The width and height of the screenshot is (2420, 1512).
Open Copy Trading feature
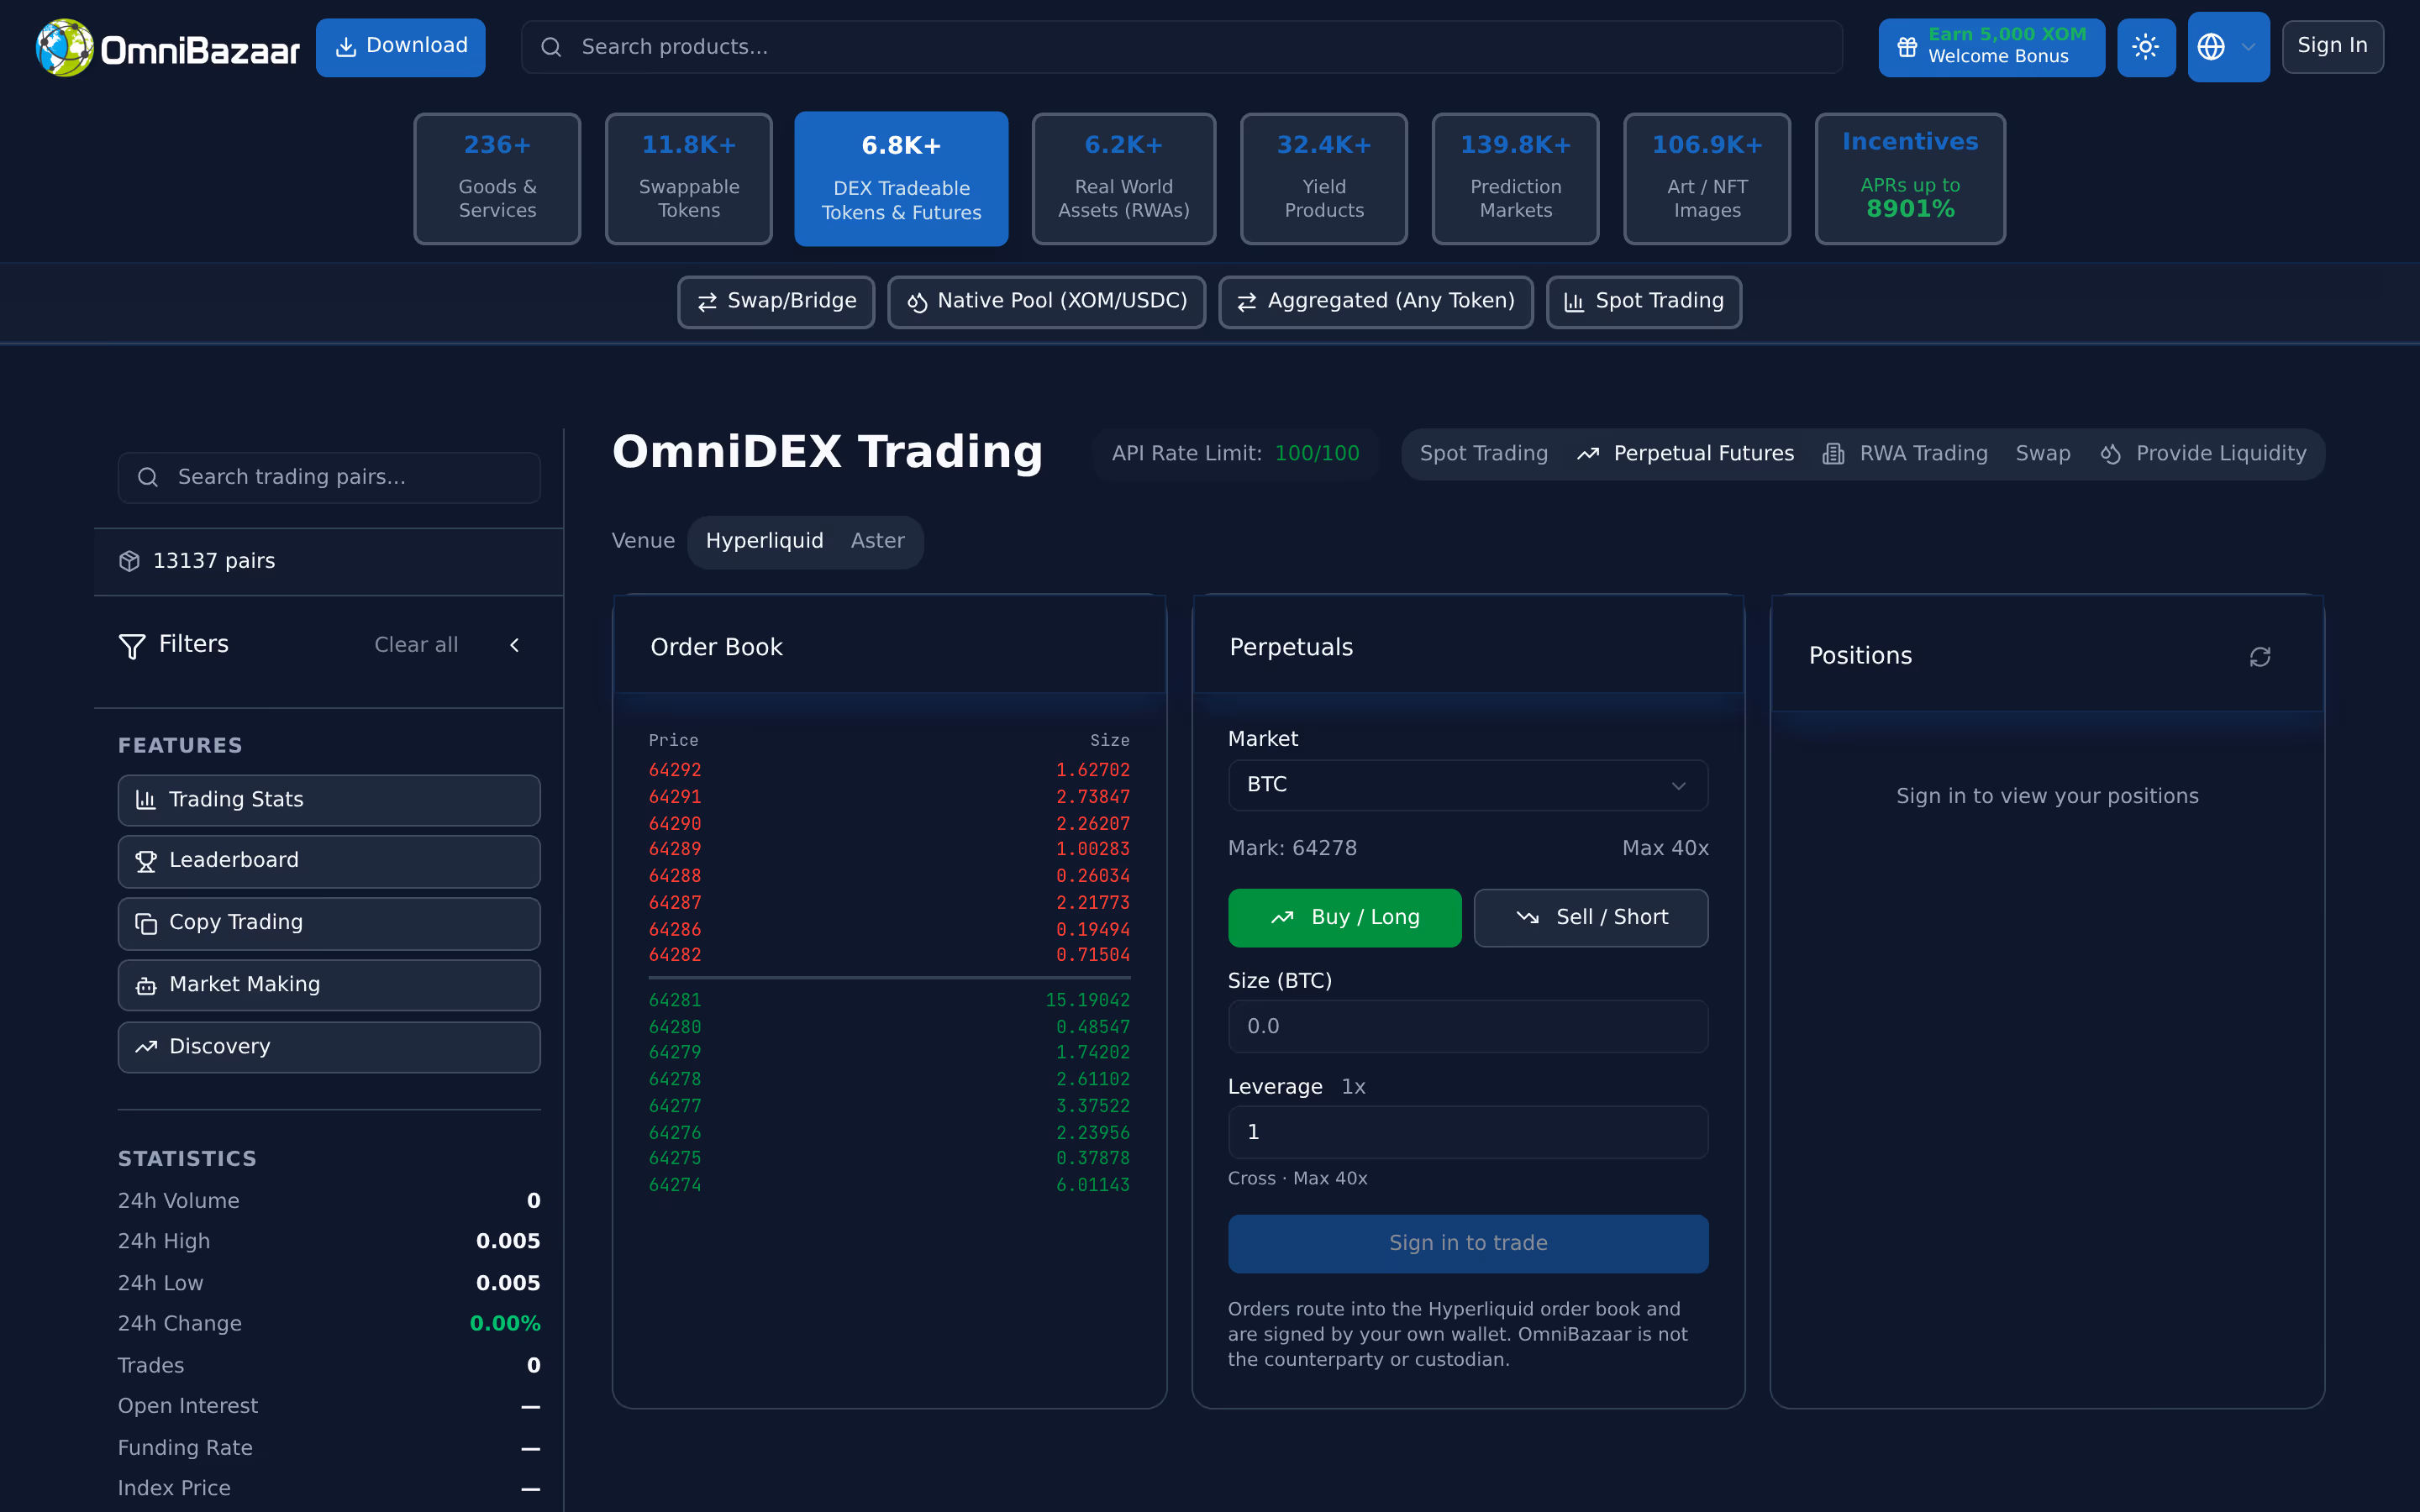[329, 923]
